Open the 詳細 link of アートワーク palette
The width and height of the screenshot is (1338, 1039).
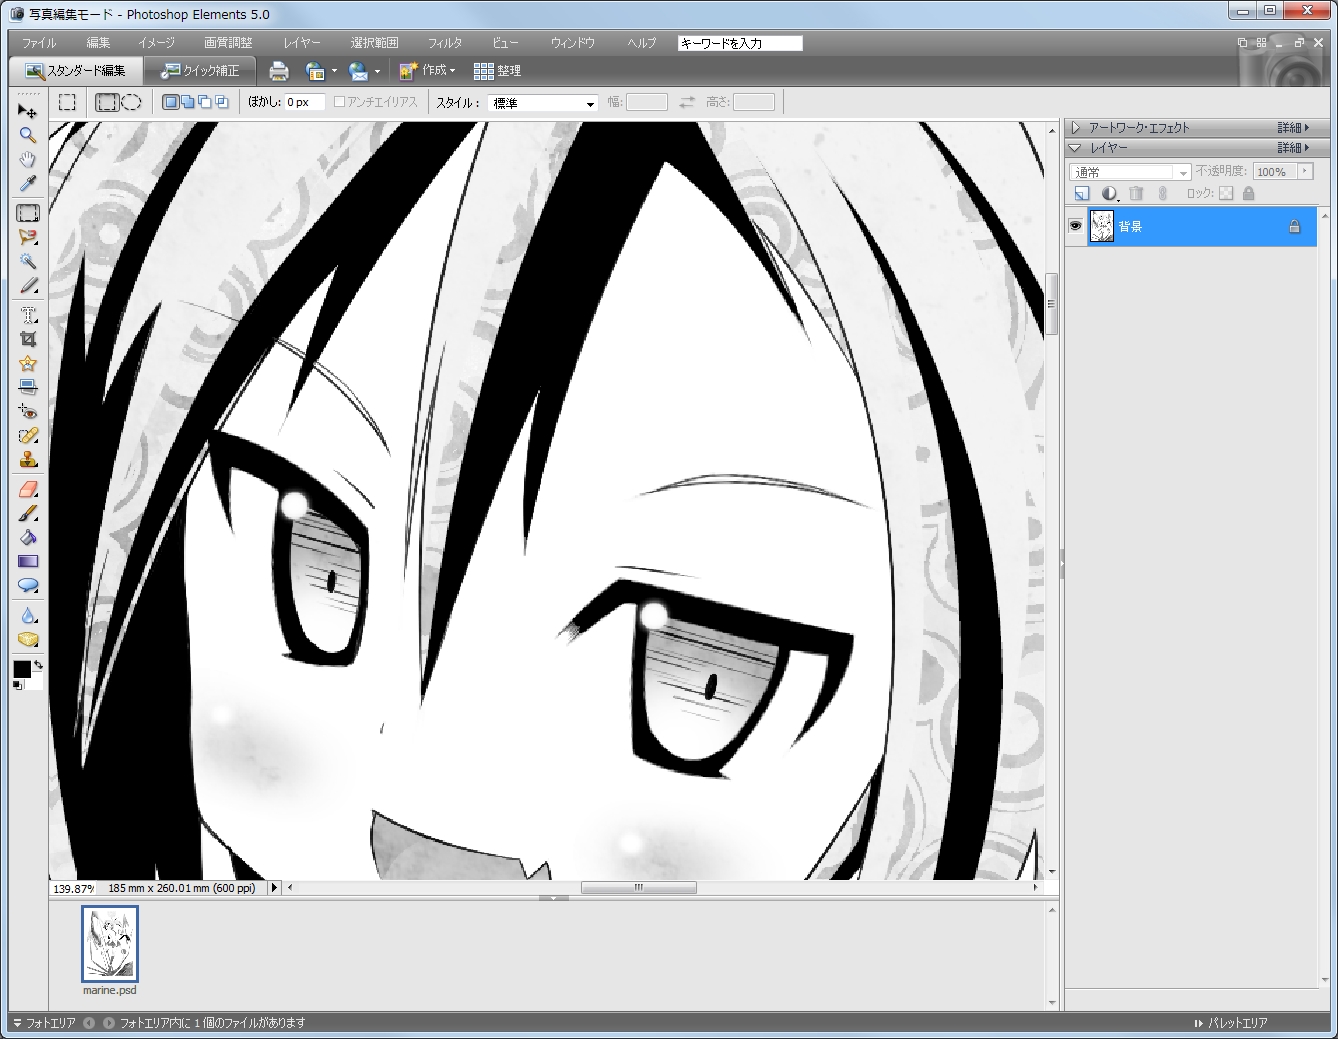[x=1293, y=128]
